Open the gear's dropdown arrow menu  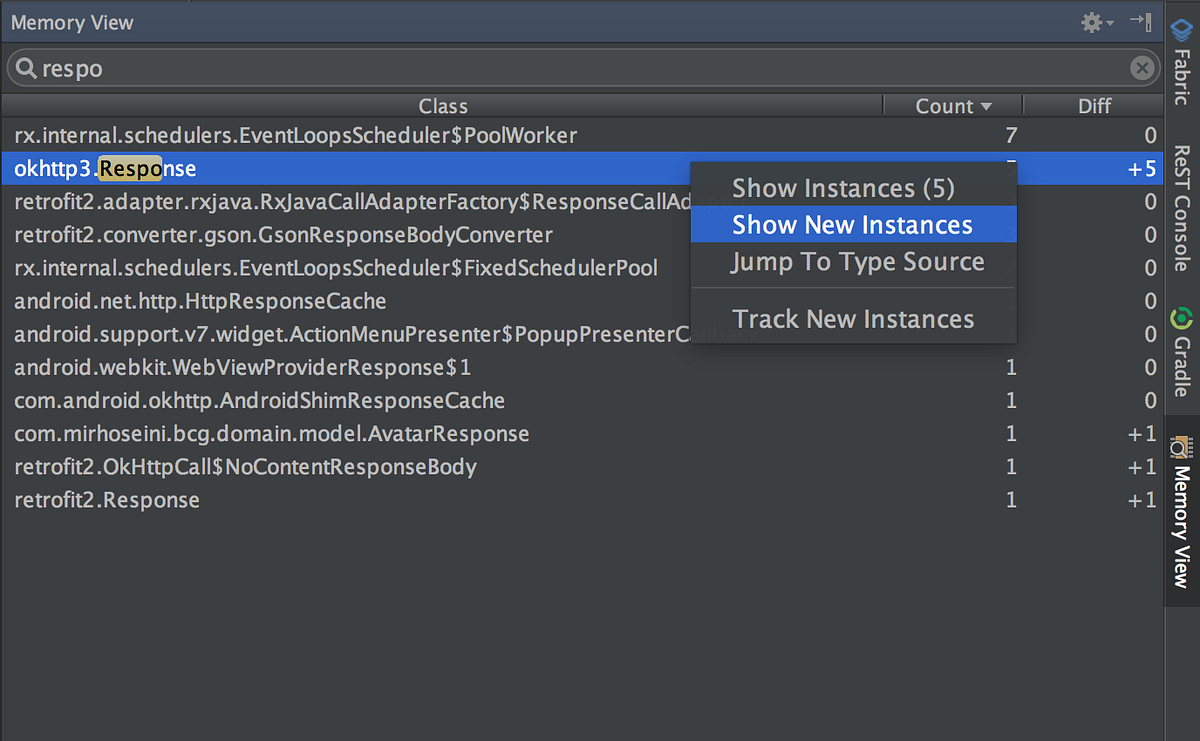pos(1108,22)
